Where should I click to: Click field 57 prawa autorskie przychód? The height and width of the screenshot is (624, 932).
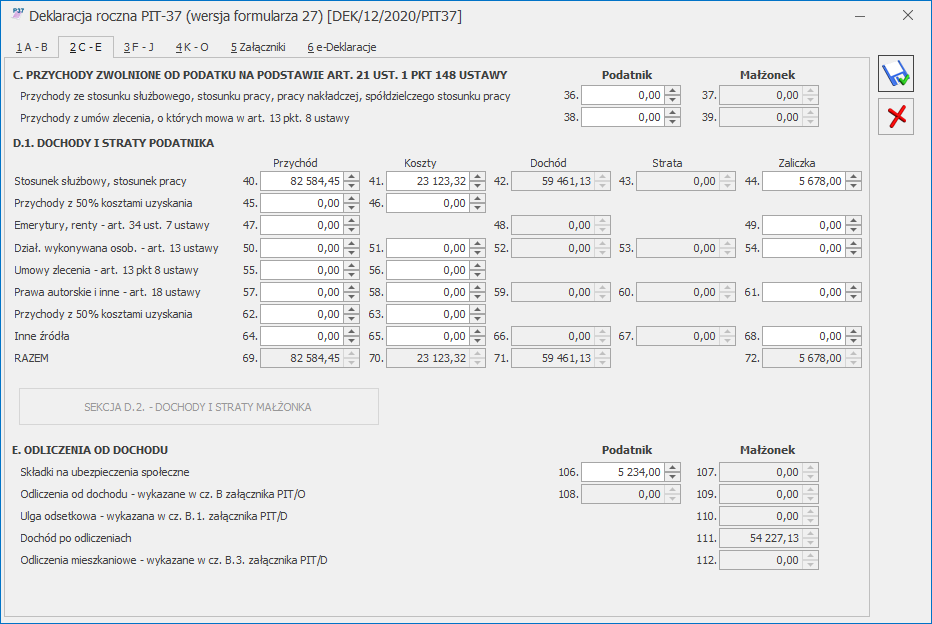pos(301,292)
